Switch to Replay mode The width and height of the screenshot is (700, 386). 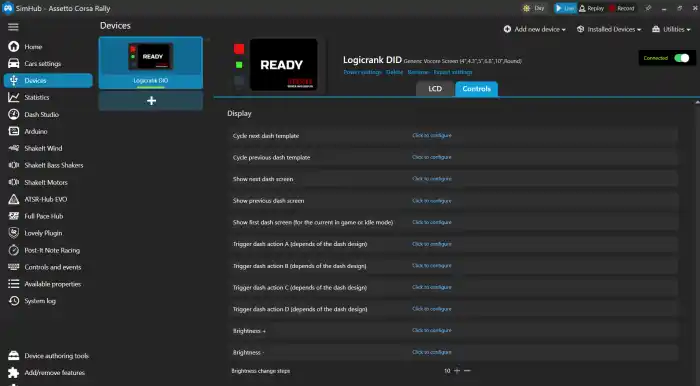click(592, 8)
